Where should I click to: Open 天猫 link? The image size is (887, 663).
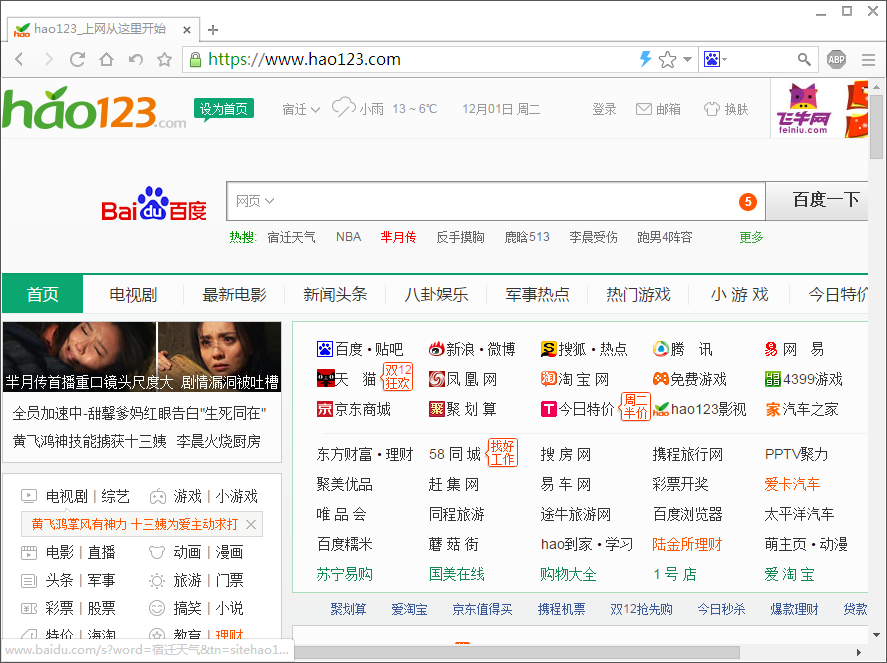coord(346,379)
